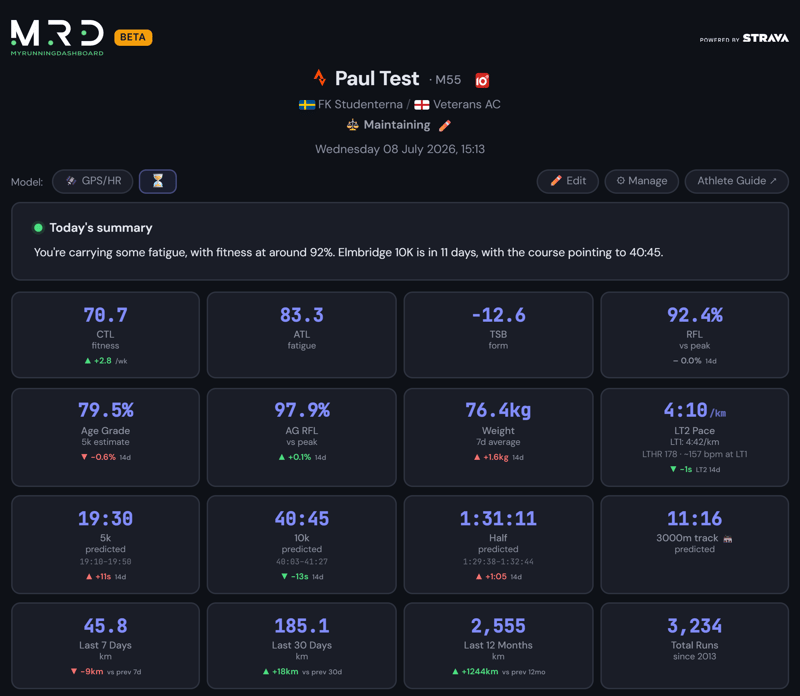Open the TSB form card
Screen dimensions: 800x696
point(498,335)
